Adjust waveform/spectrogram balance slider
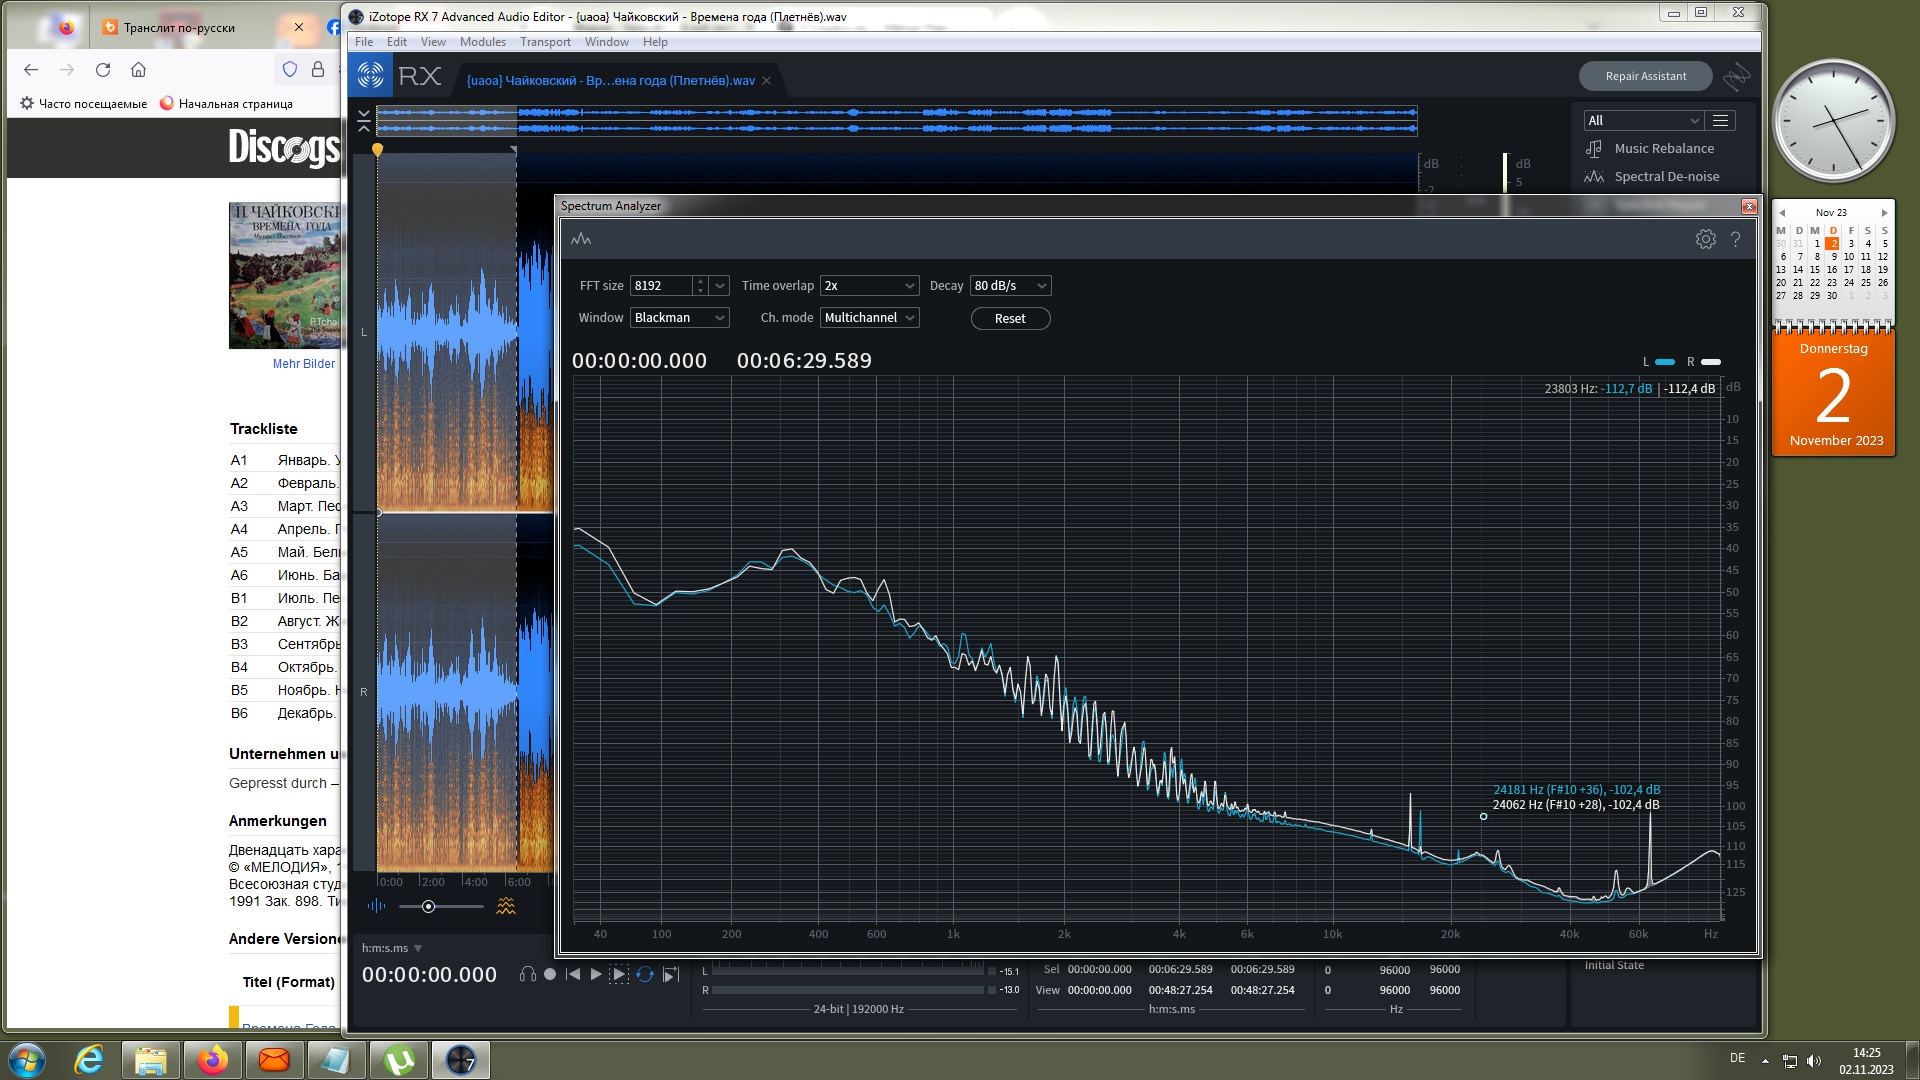The image size is (1920, 1080). click(x=428, y=906)
